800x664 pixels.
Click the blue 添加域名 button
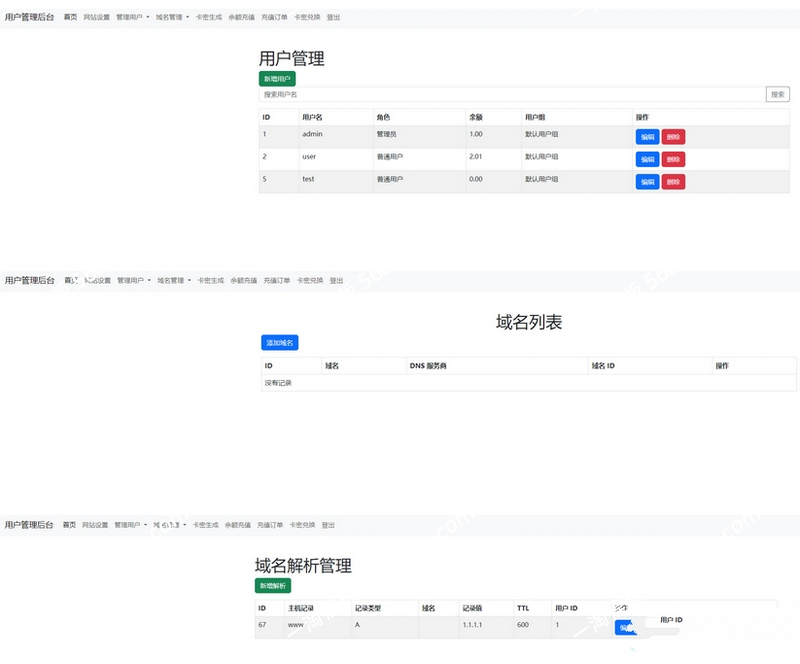280,343
